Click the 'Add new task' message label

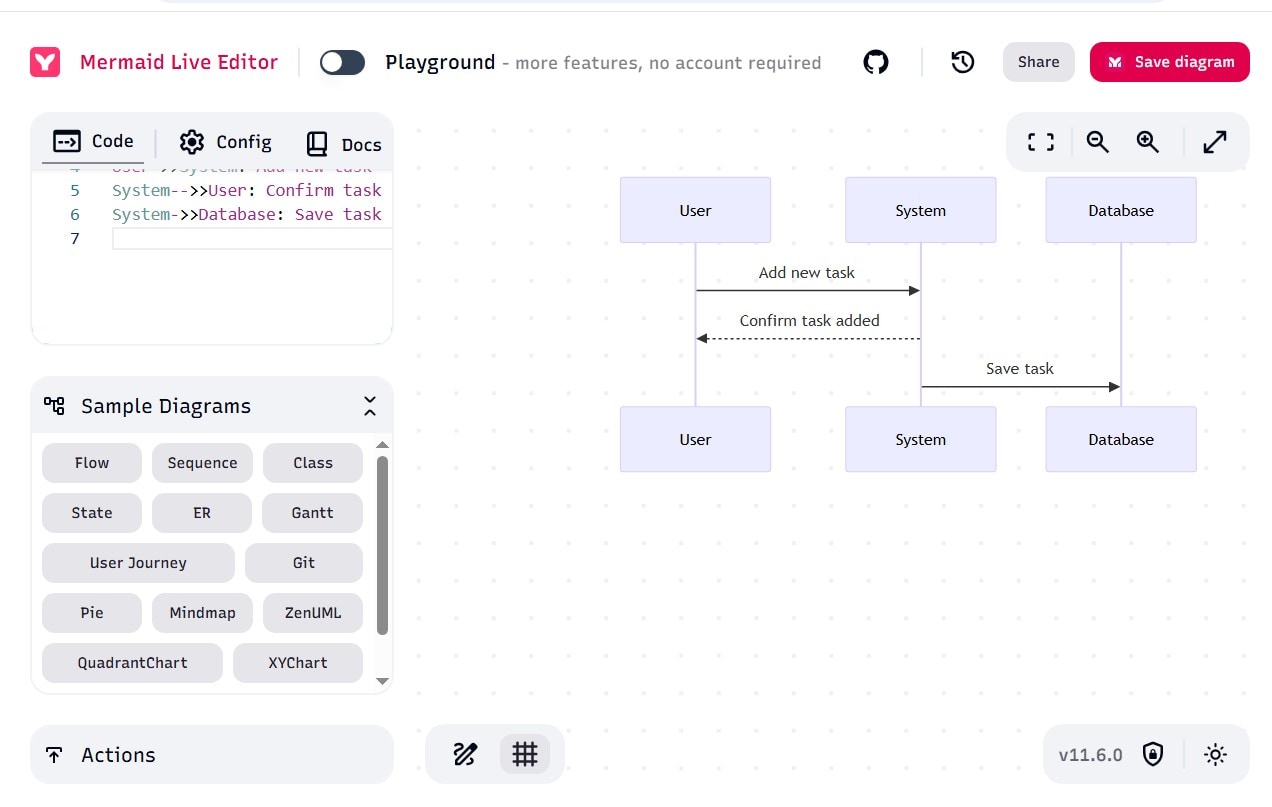(807, 272)
